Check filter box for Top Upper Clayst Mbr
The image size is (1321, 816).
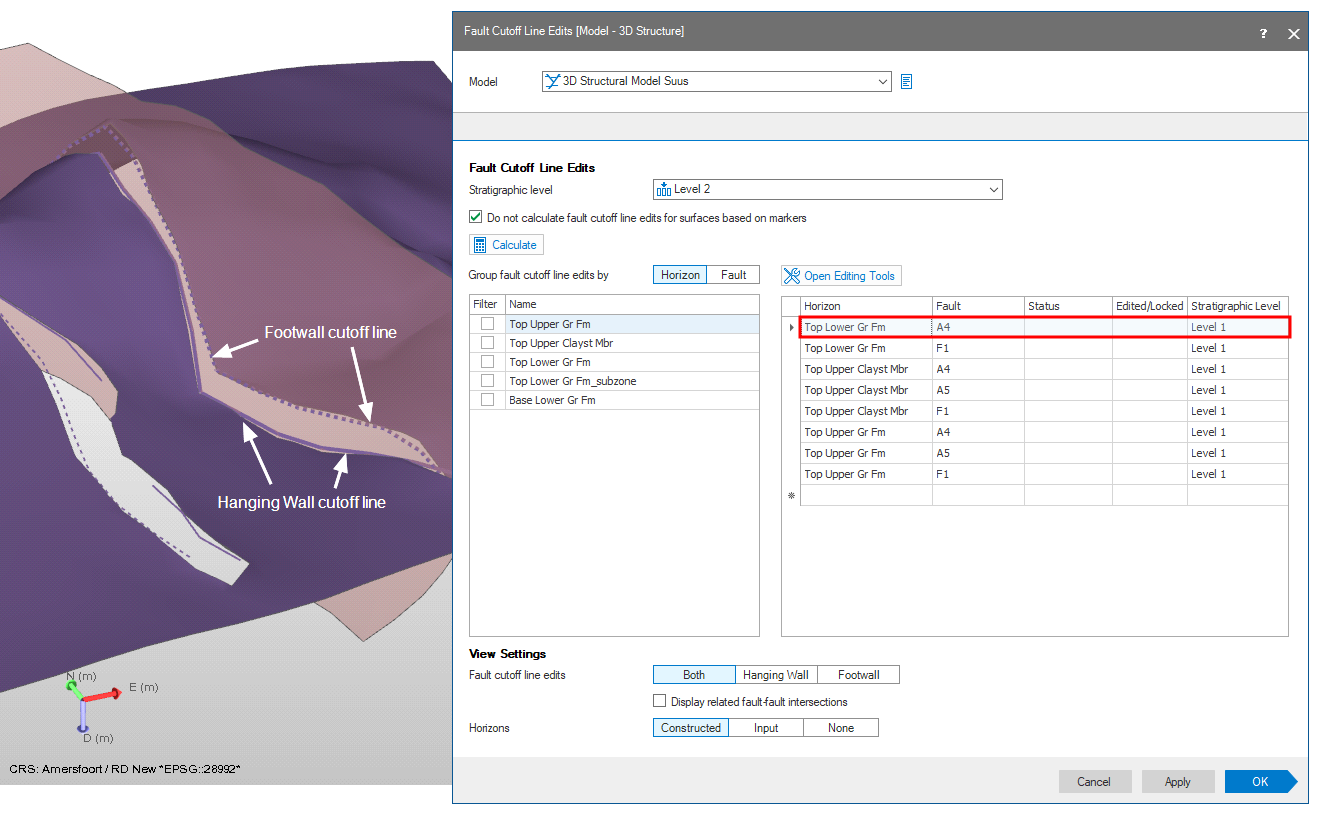(x=487, y=343)
